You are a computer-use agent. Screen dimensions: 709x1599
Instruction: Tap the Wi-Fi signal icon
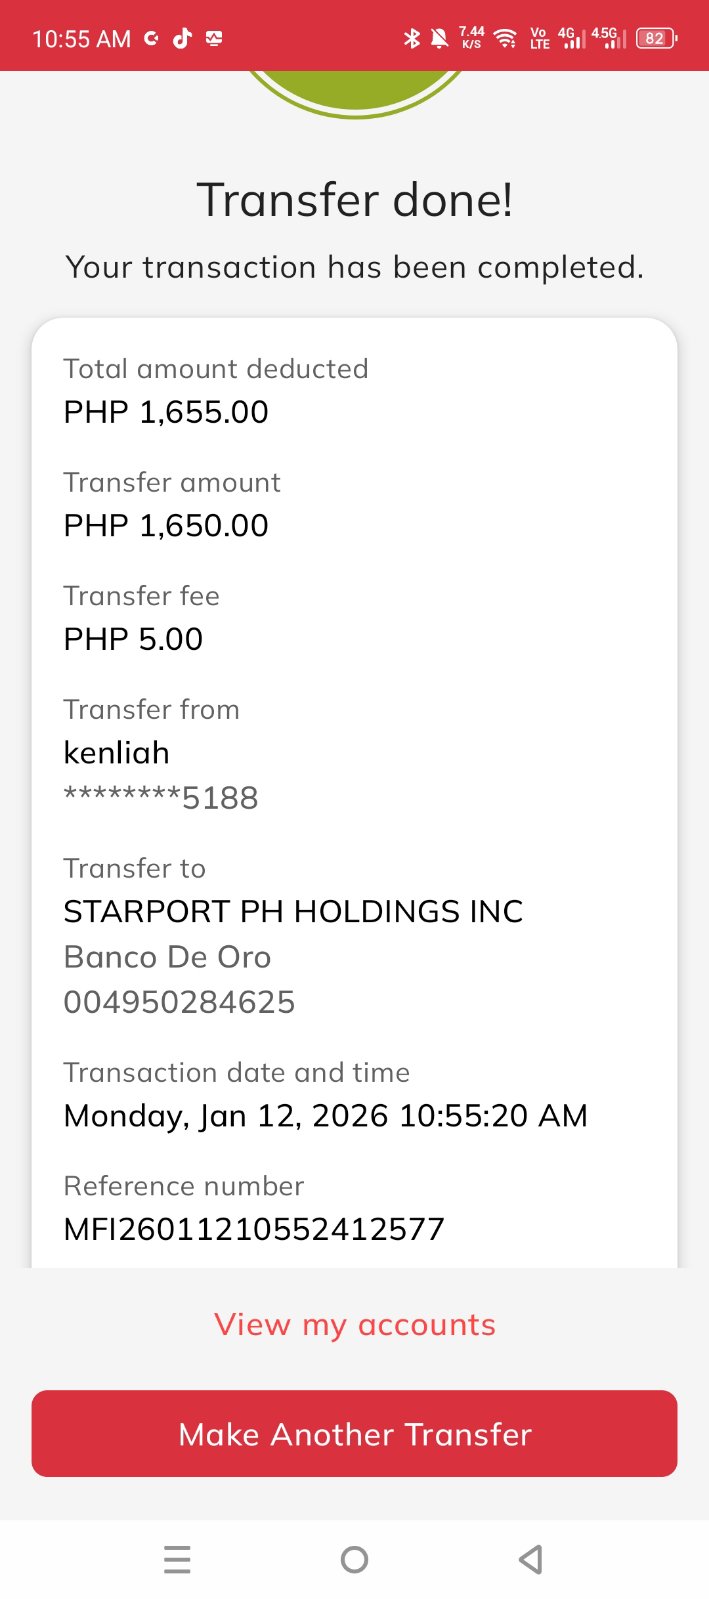506,38
